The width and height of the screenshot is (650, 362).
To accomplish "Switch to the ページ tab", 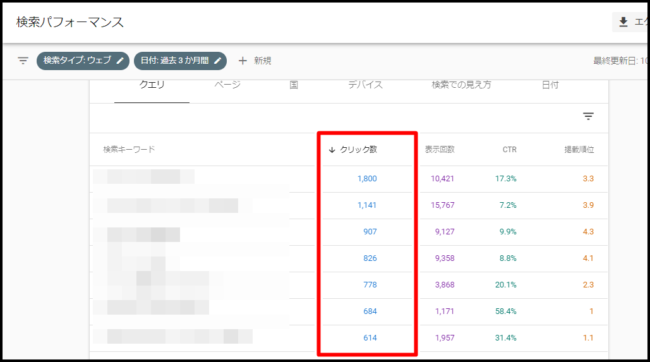I will click(x=227, y=85).
